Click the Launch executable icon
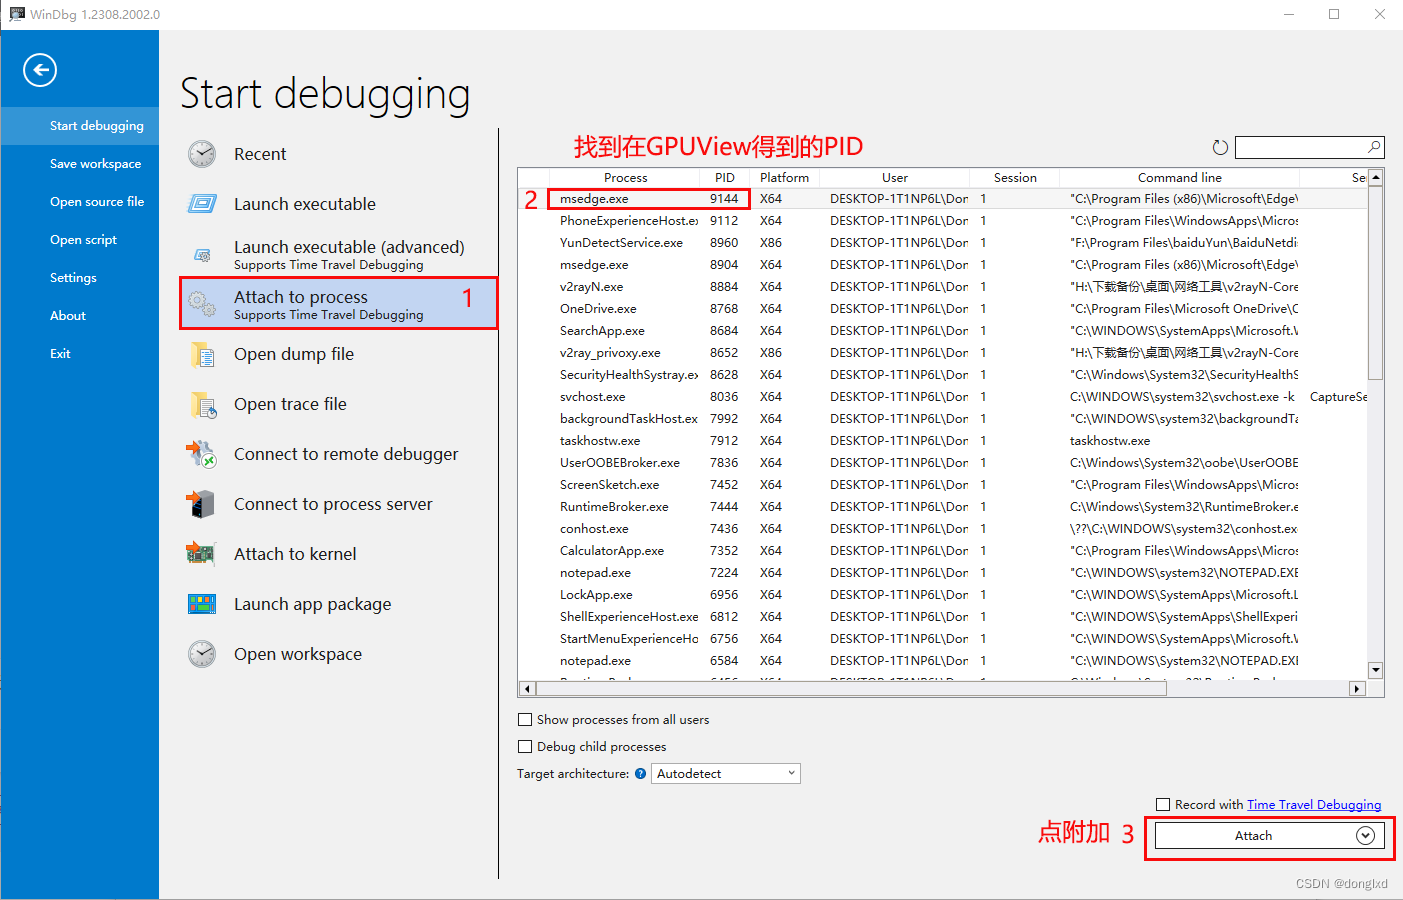Viewport: 1403px width, 900px height. coord(202,204)
